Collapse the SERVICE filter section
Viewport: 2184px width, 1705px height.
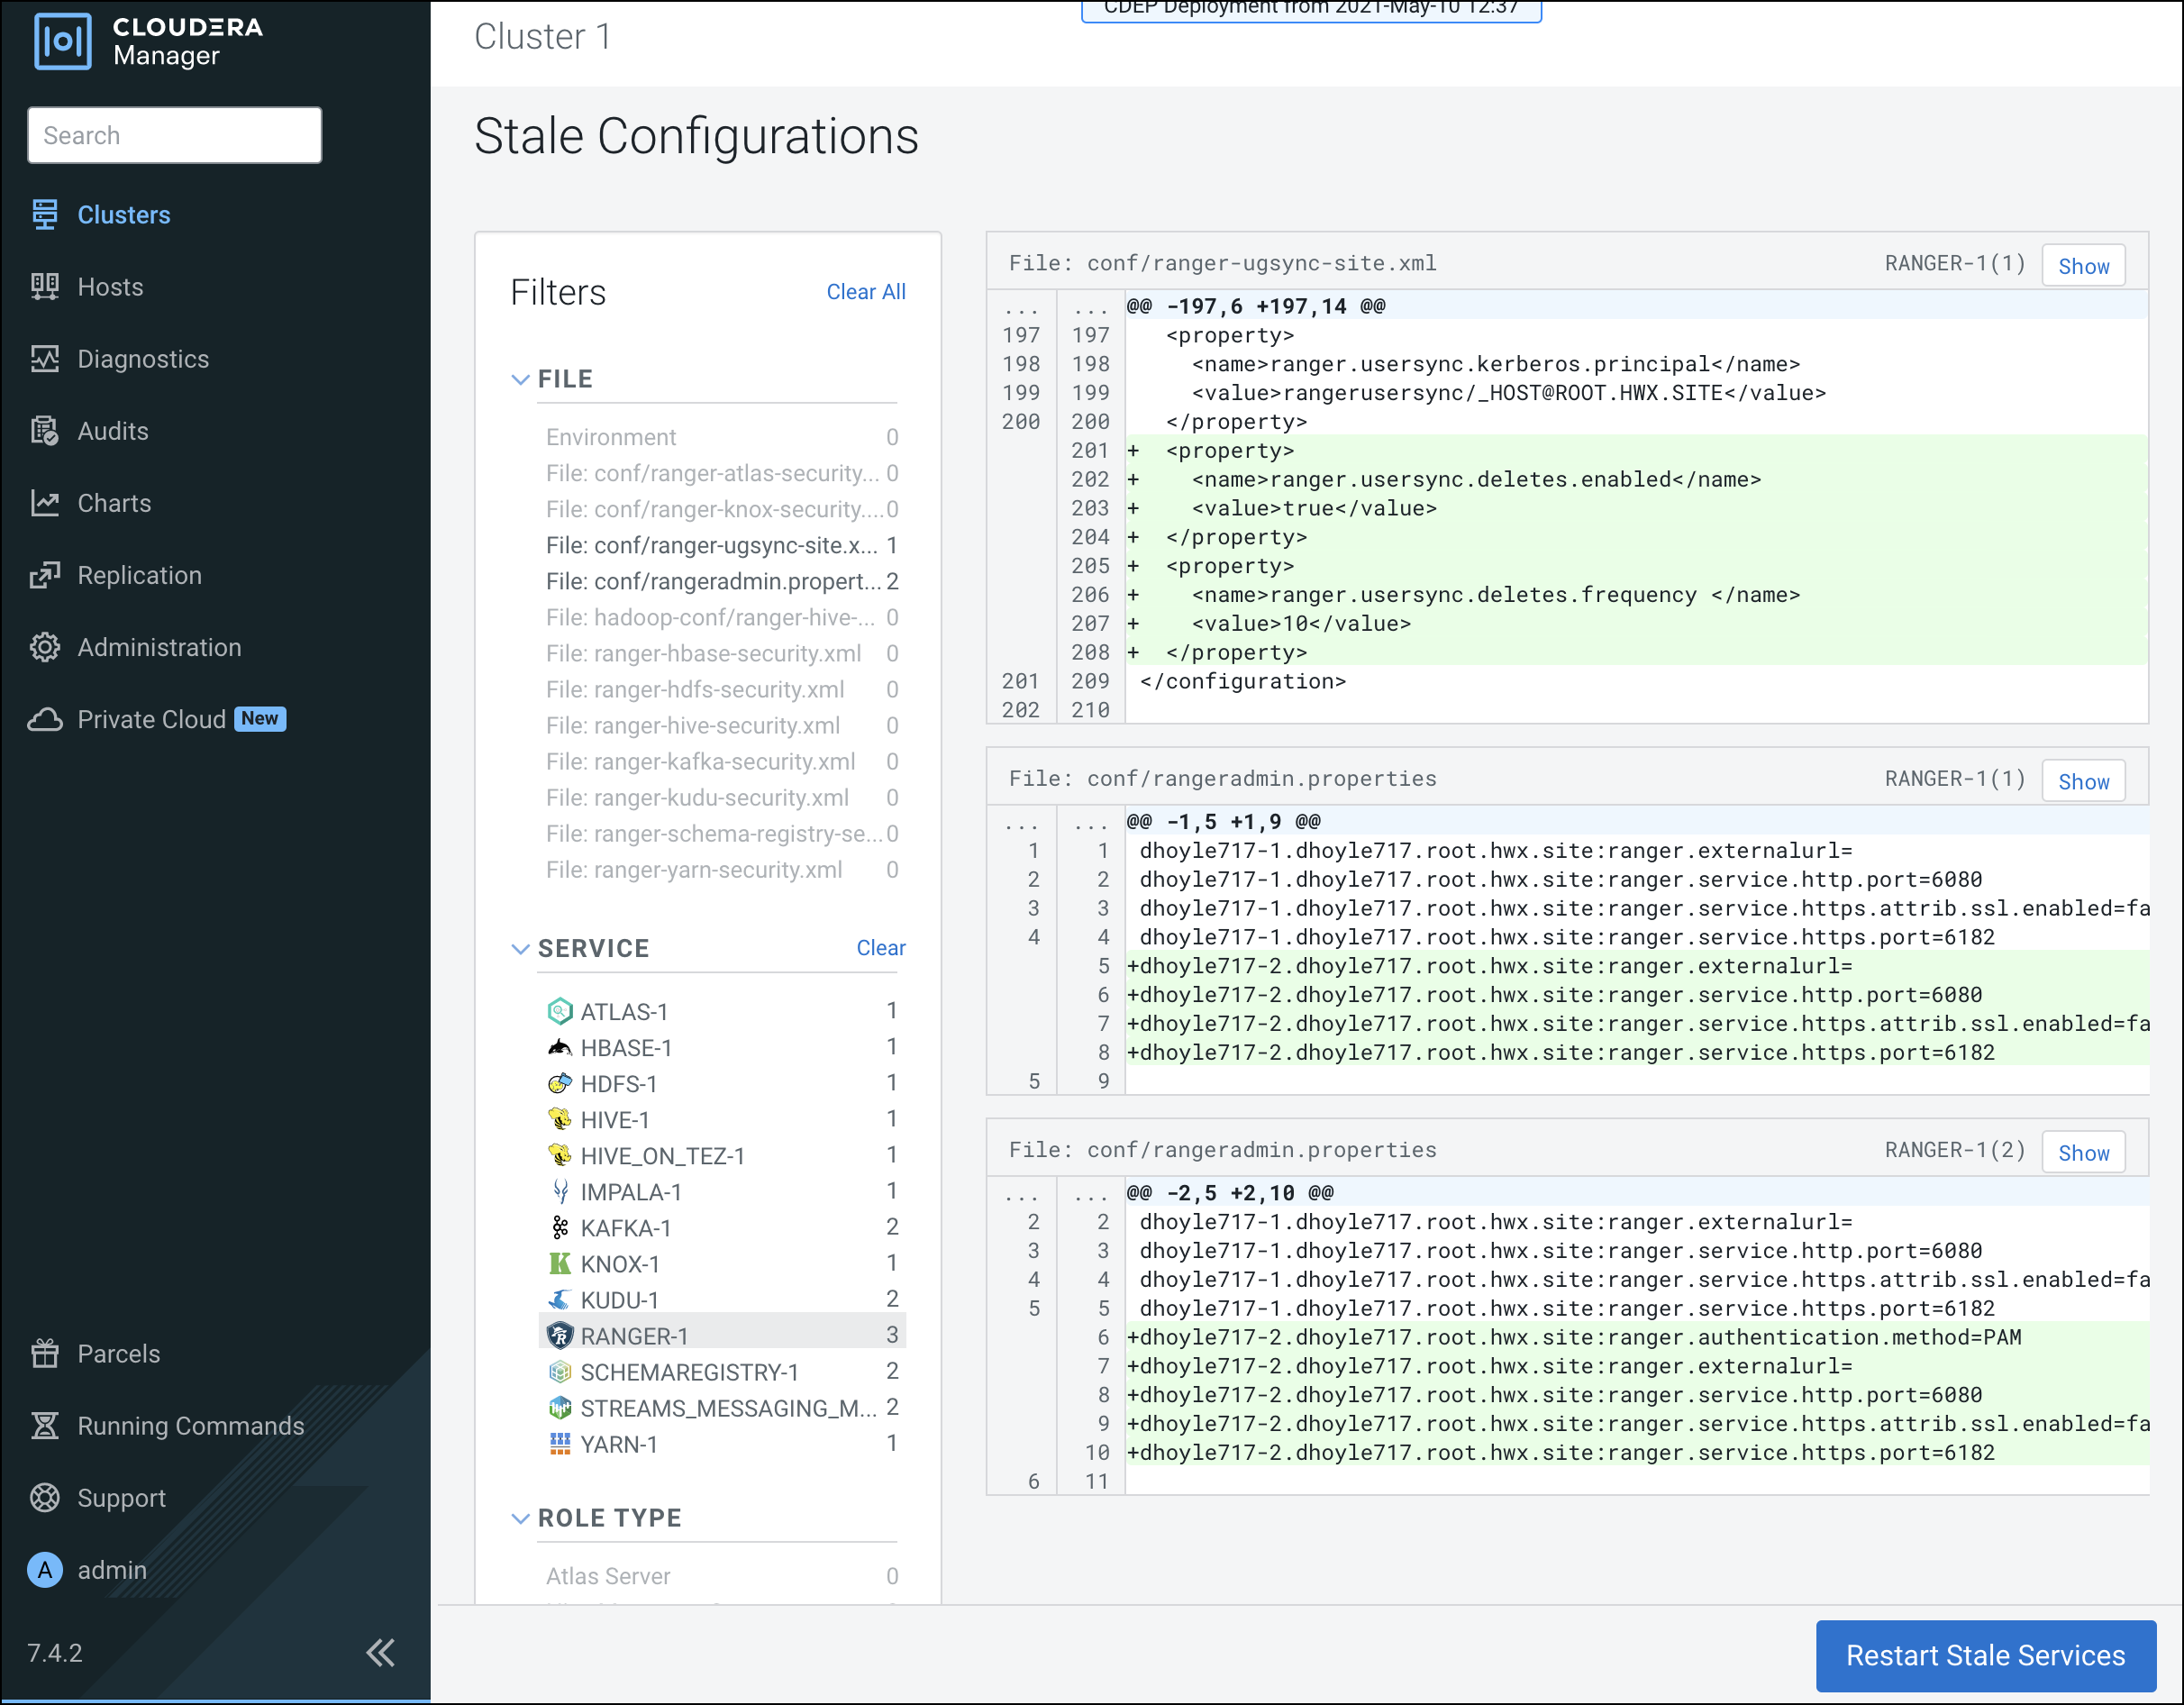520,948
